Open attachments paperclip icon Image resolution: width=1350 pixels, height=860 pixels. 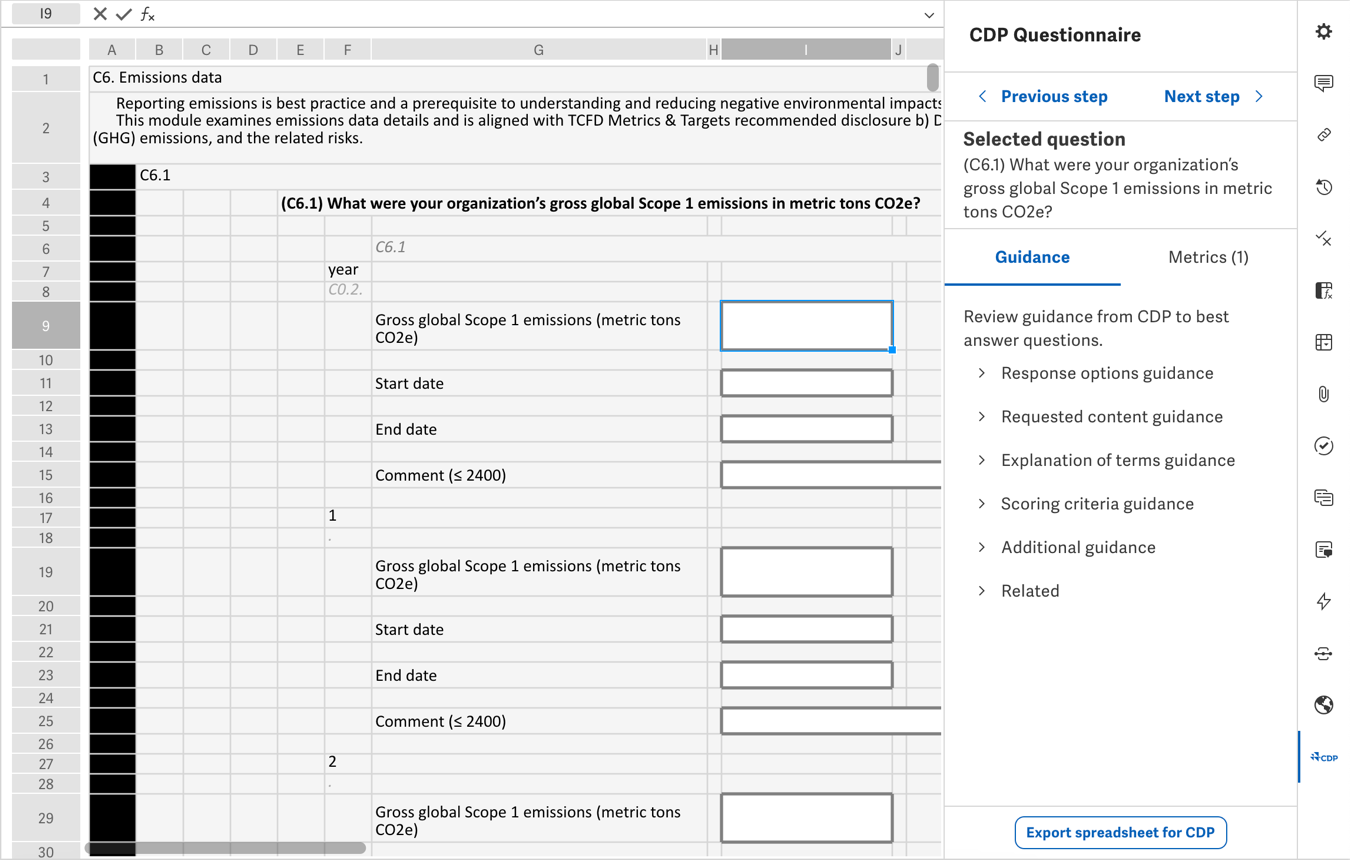[1324, 394]
